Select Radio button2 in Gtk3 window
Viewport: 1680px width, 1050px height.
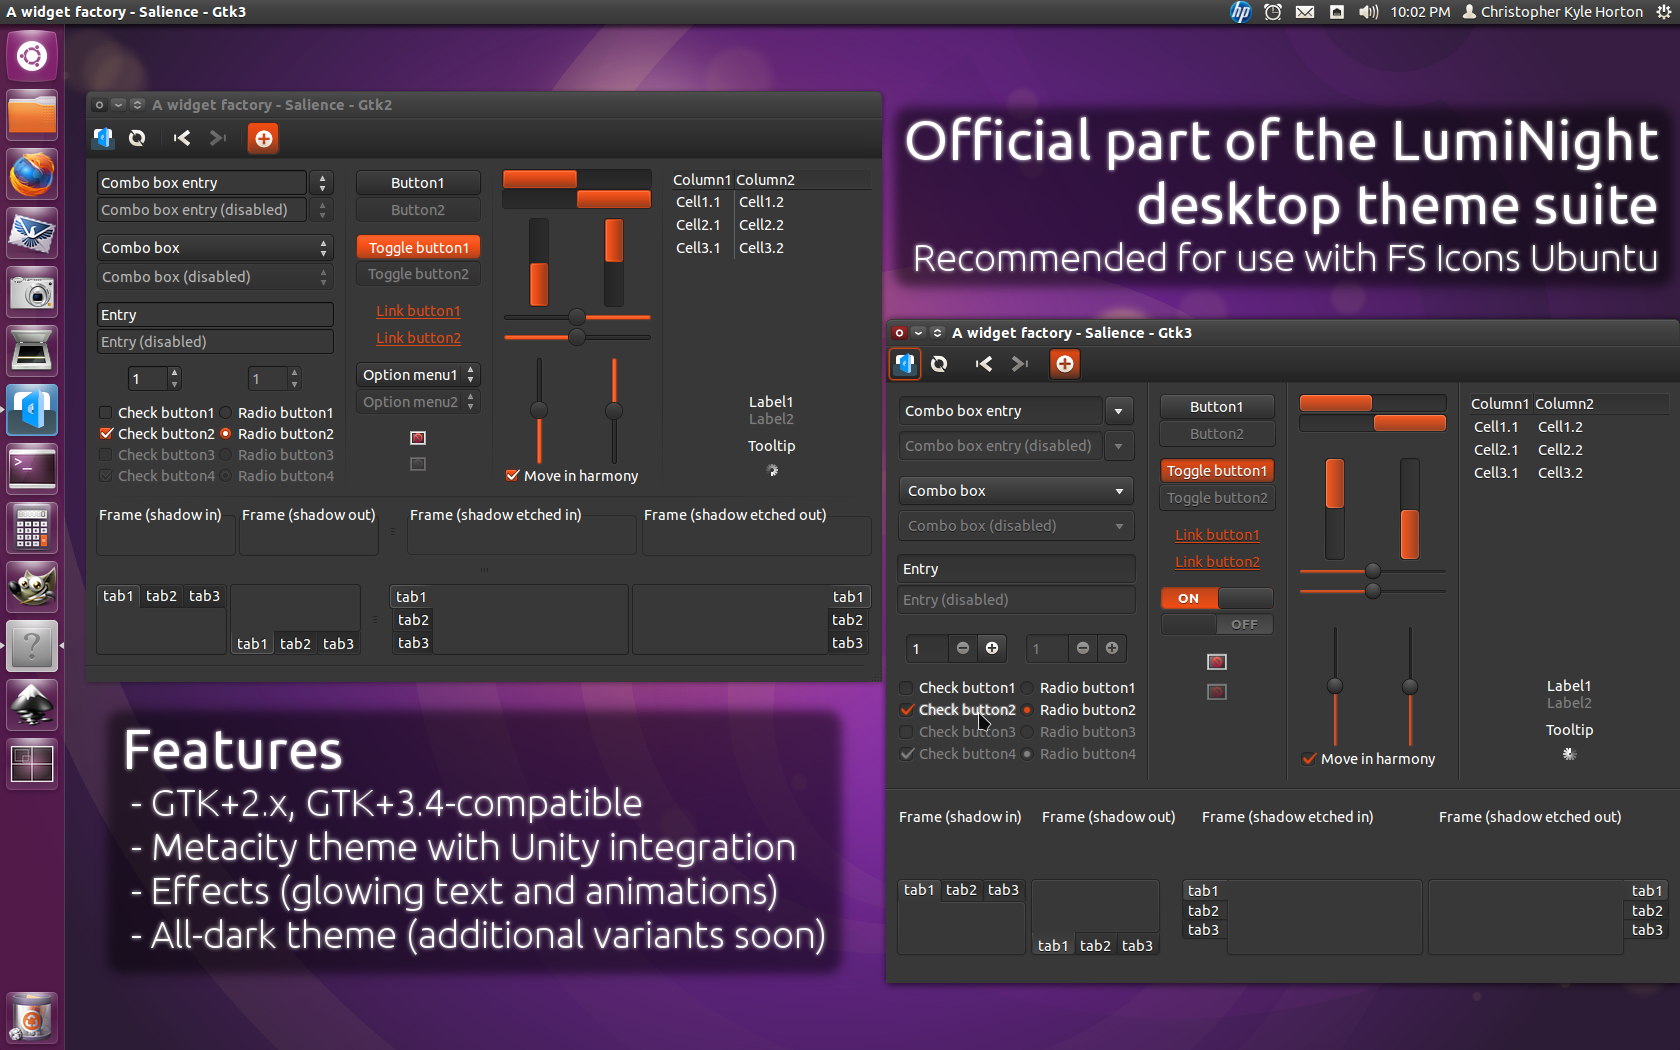[x=1078, y=710]
